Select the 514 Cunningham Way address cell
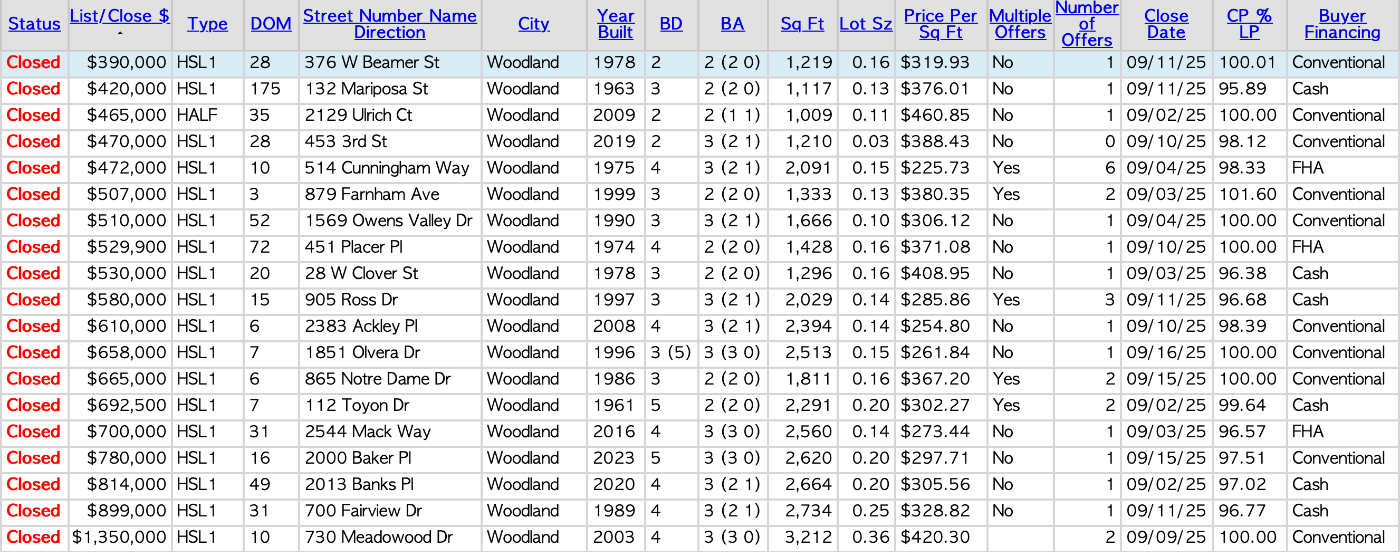 coord(379,168)
